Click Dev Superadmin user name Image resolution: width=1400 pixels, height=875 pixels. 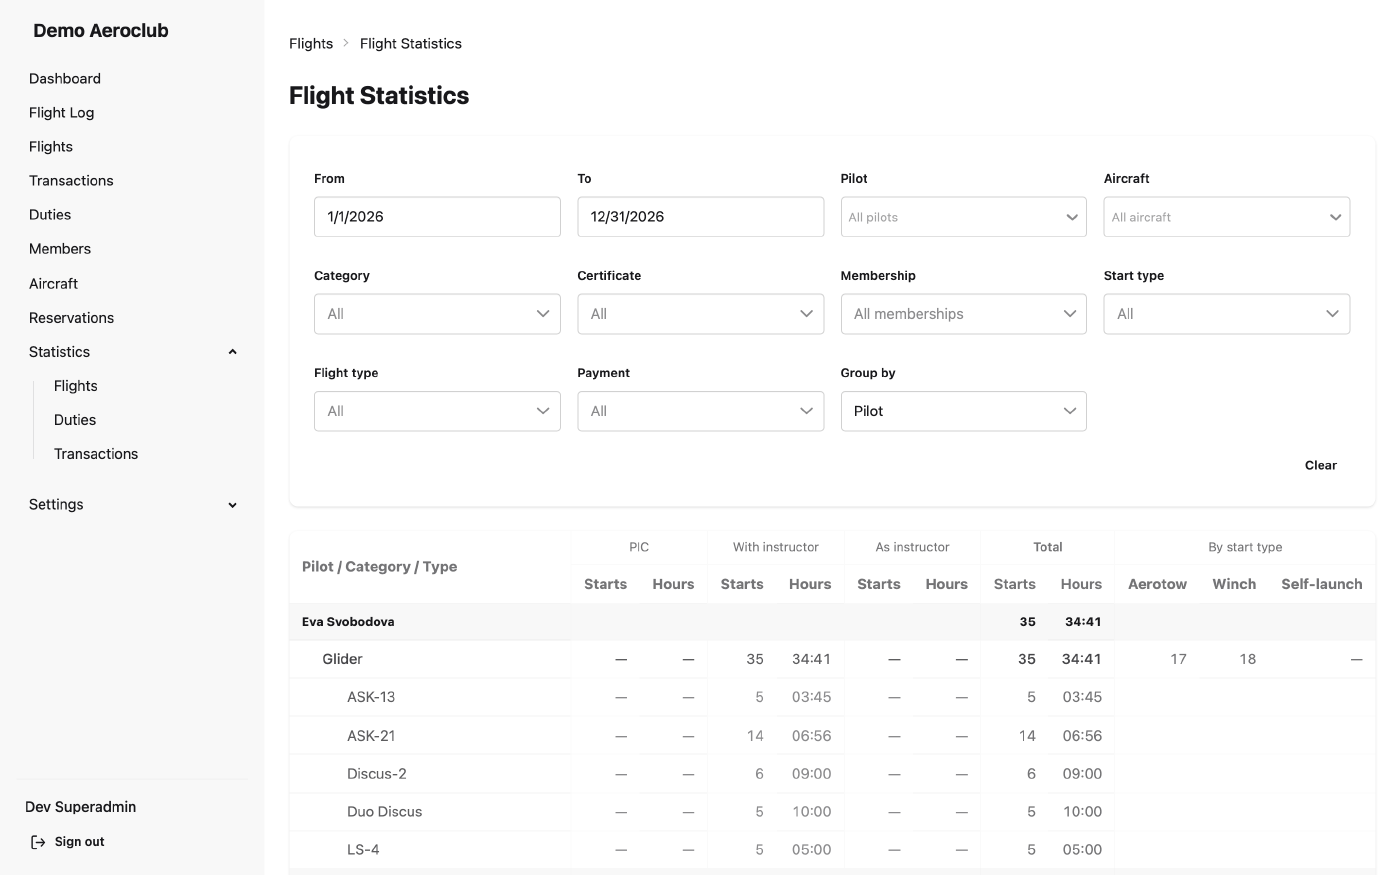(x=81, y=807)
